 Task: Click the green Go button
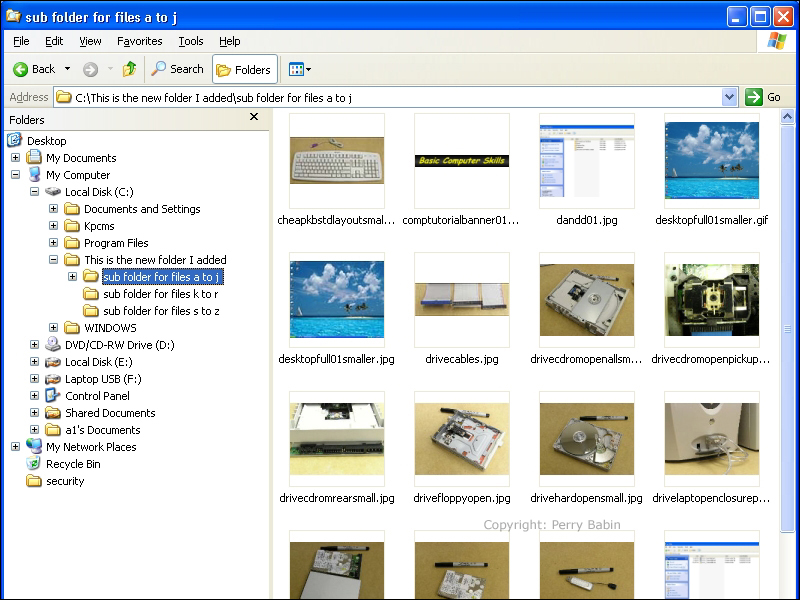coord(754,97)
